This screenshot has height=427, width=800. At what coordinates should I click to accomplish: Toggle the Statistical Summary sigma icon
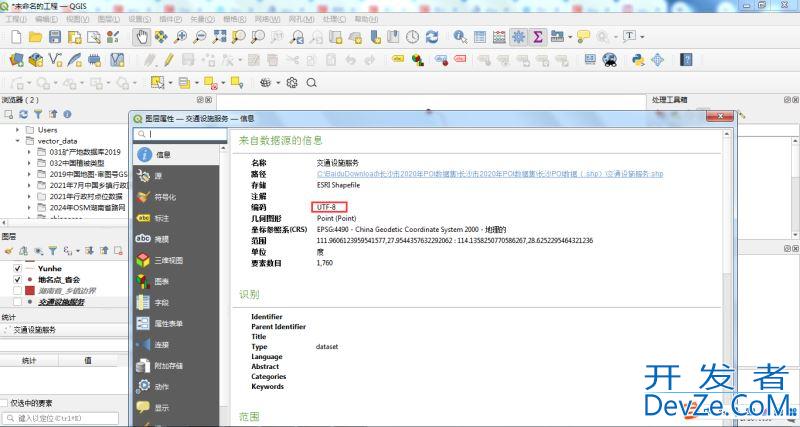(538, 37)
